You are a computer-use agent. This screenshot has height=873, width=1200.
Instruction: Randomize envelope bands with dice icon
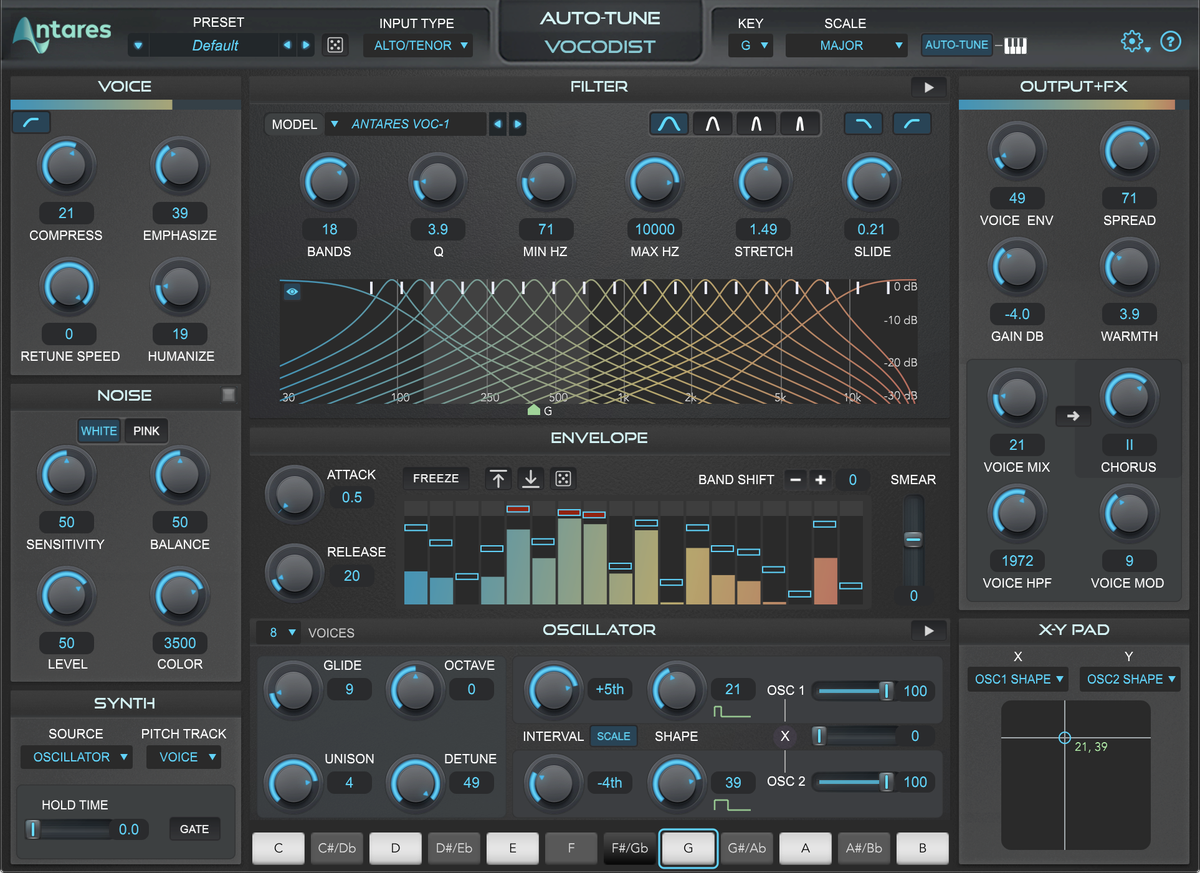pyautogui.click(x=565, y=478)
